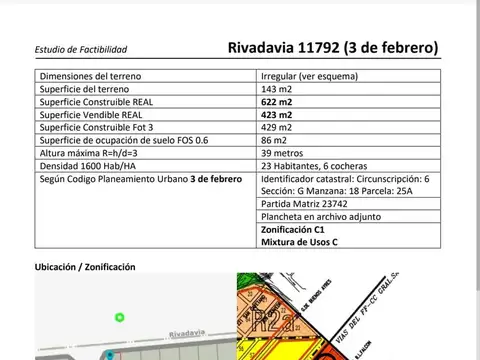The image size is (480, 360).
Task: Click the blue map pin near Rivadavia
Action: point(110,355)
